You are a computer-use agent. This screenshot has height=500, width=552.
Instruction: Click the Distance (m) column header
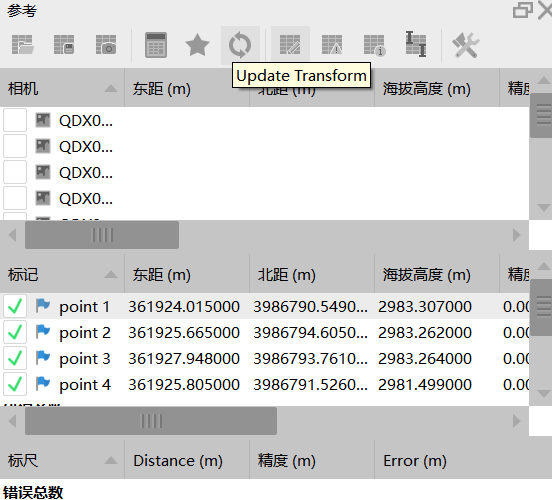(187, 460)
